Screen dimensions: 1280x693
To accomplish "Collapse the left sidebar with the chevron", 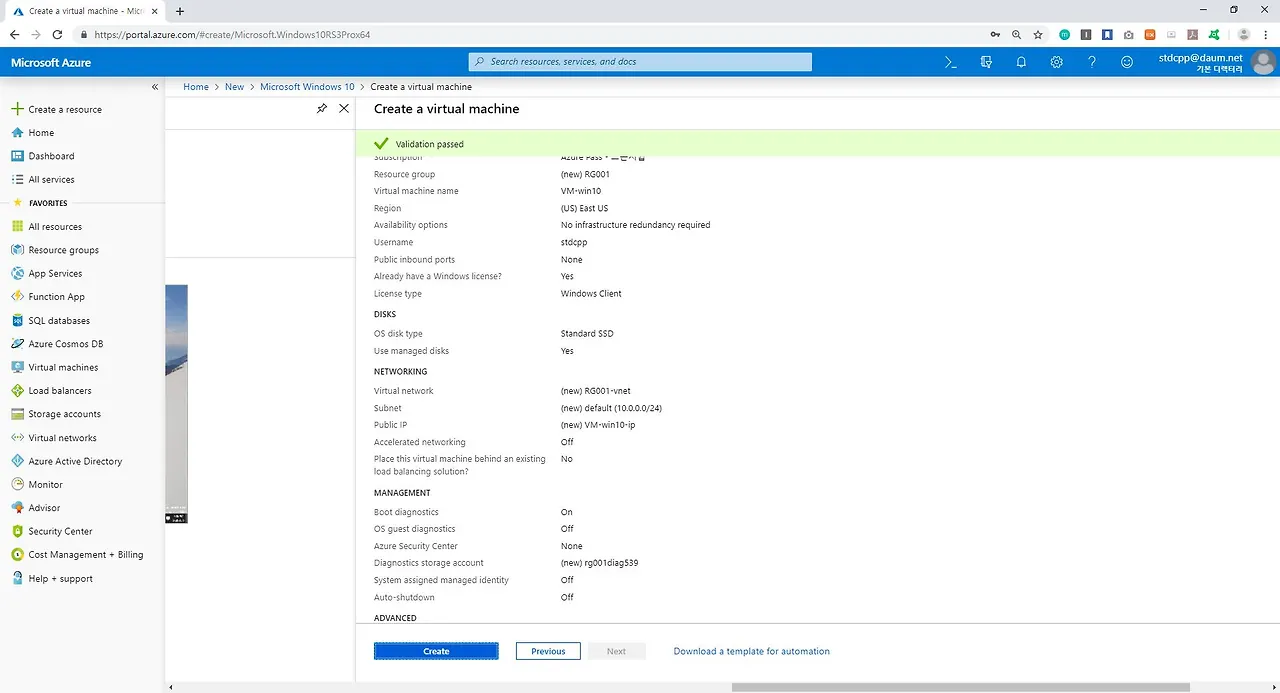I will [x=155, y=87].
